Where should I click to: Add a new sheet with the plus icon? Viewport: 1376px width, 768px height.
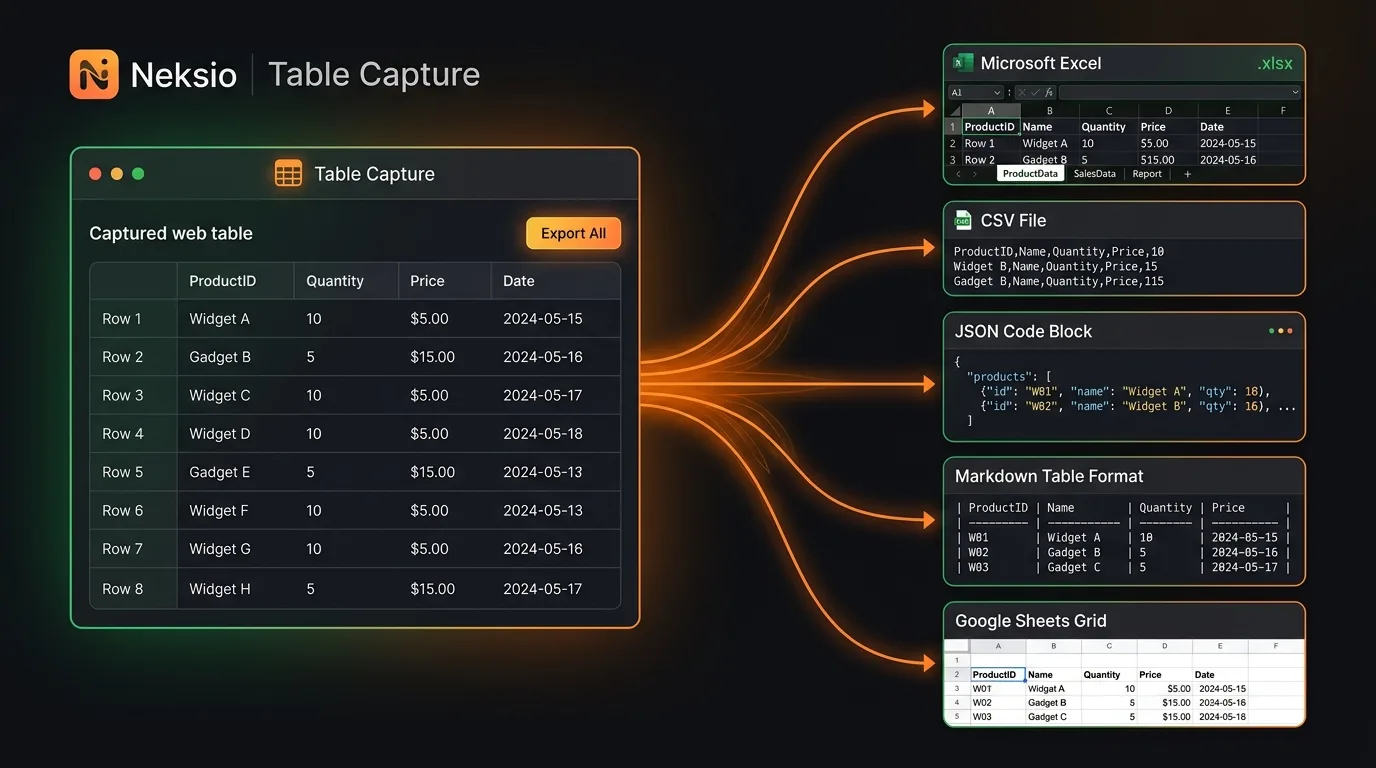pyautogui.click(x=1187, y=174)
